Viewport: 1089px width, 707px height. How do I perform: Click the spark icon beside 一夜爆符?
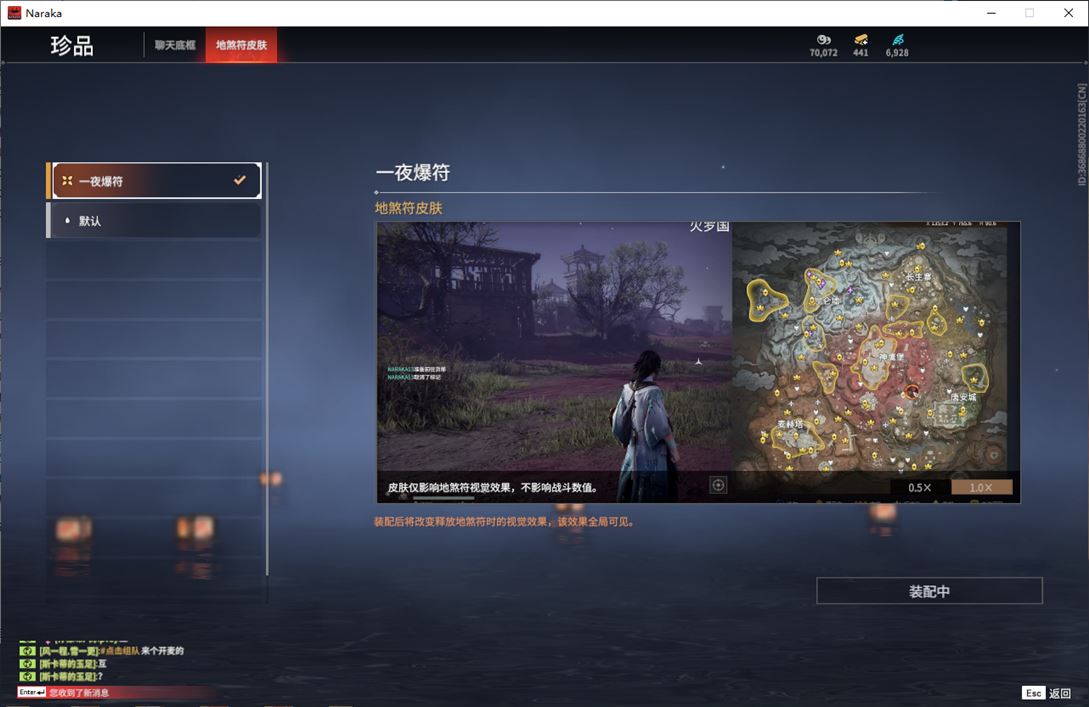tap(67, 181)
